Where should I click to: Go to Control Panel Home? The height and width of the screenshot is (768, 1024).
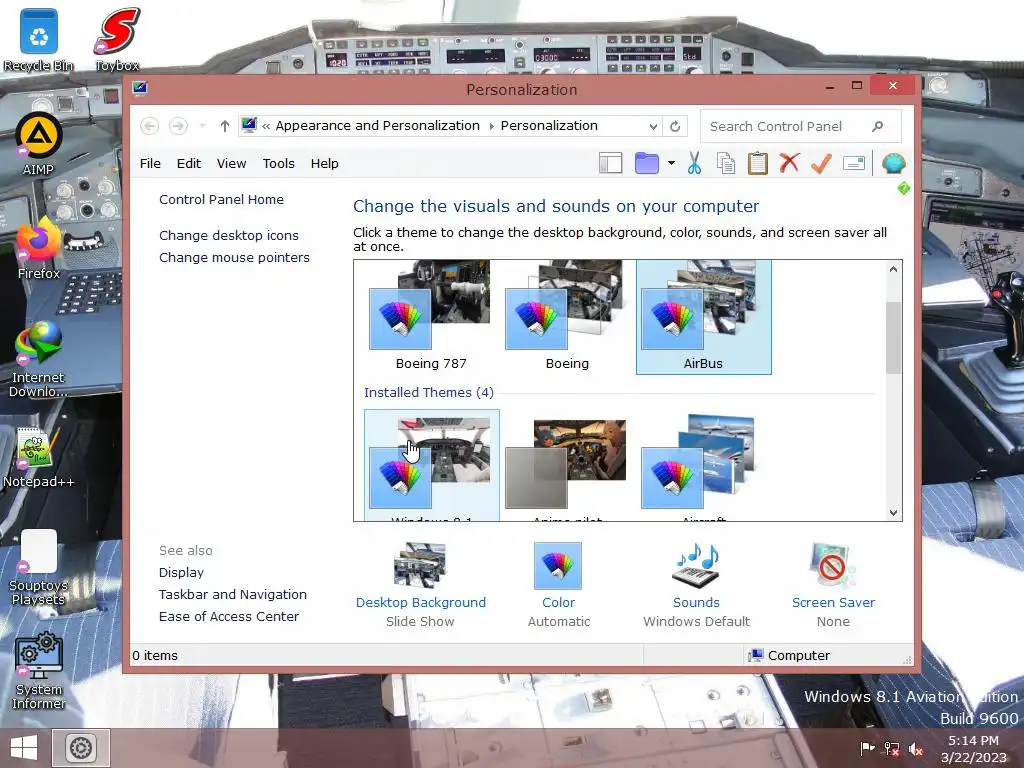click(x=221, y=199)
